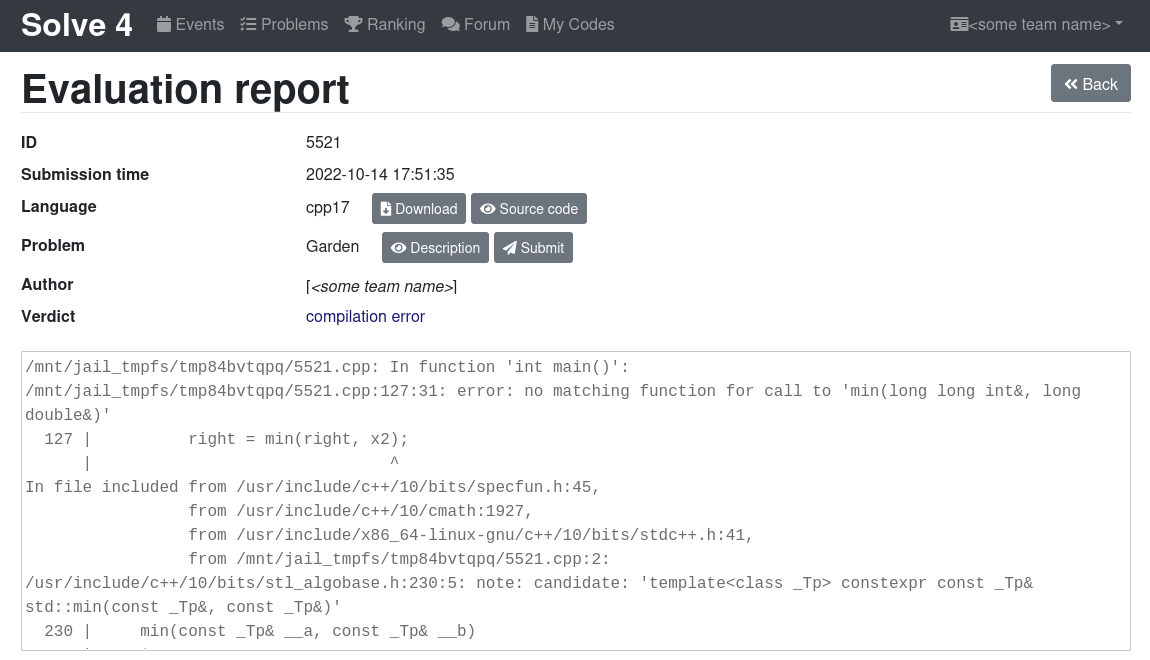Click the trophy icon for Ranking
Image resolution: width=1150 pixels, height=660 pixels.
coord(353,24)
